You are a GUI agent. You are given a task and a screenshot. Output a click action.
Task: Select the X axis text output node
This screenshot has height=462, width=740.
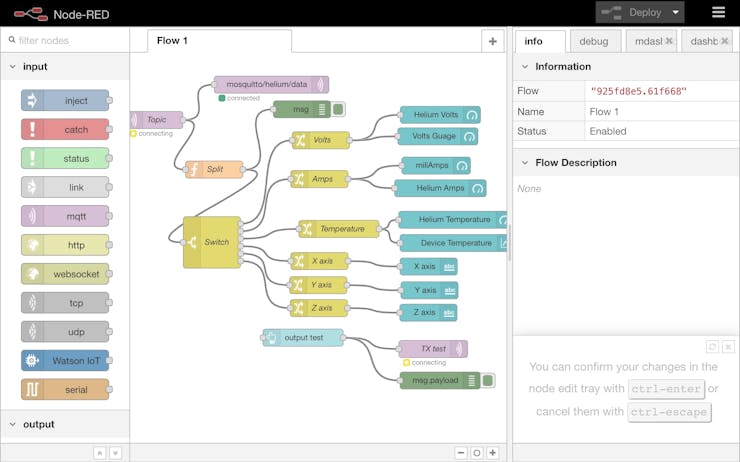[429, 267]
